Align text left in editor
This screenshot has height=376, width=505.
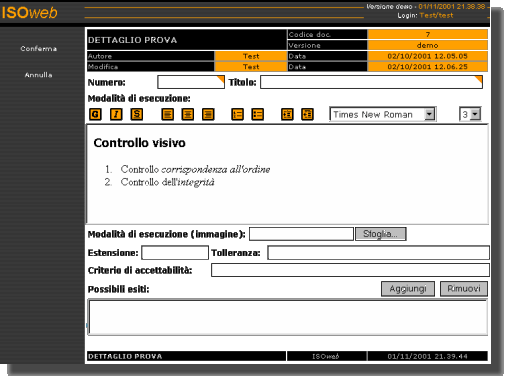tap(167, 114)
